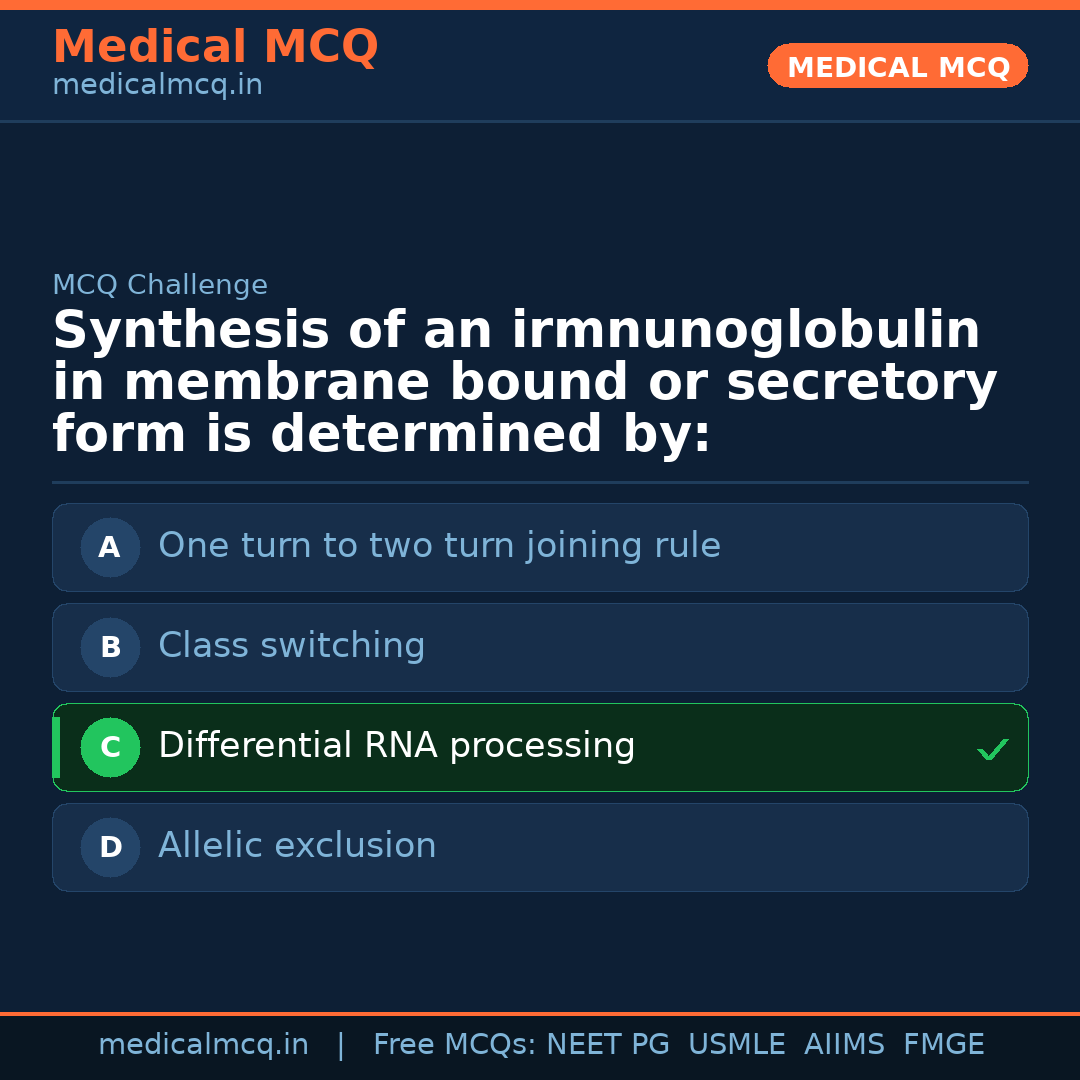Open the medicalmcq.in link in the footer

tap(203, 1045)
